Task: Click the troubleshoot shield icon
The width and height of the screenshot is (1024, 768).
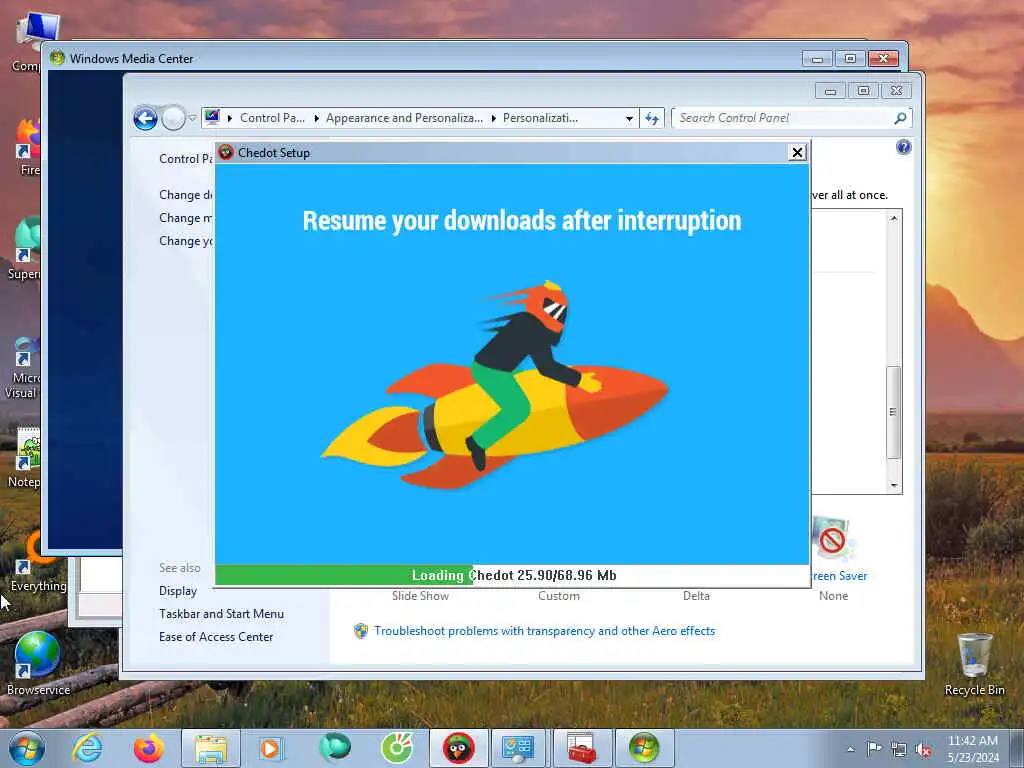Action: 360,631
